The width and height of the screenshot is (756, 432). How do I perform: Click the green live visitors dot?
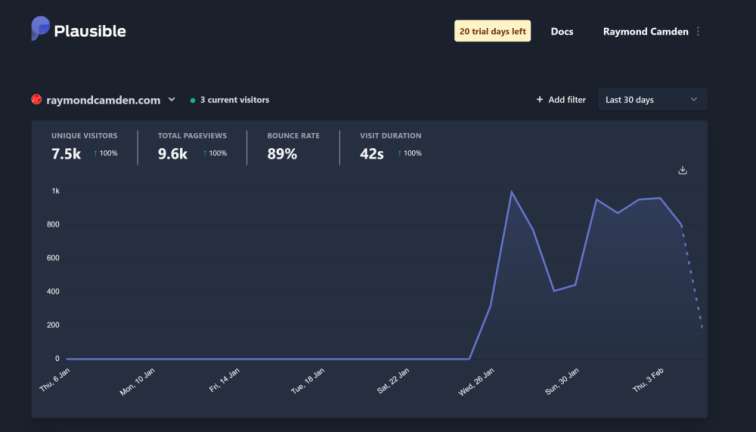(x=193, y=100)
